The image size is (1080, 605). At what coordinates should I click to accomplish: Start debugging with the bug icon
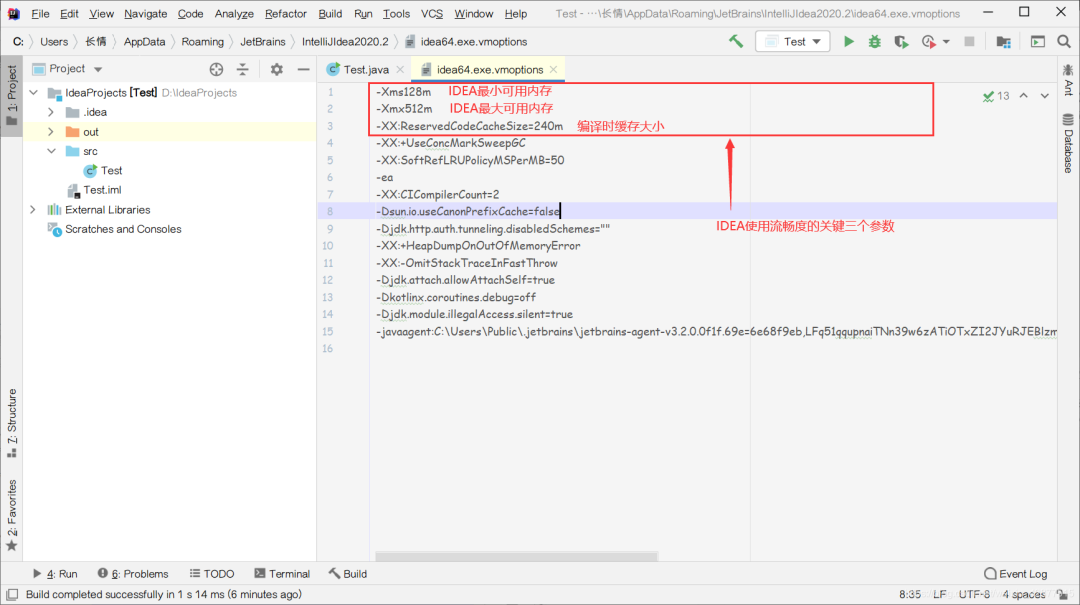pos(875,41)
